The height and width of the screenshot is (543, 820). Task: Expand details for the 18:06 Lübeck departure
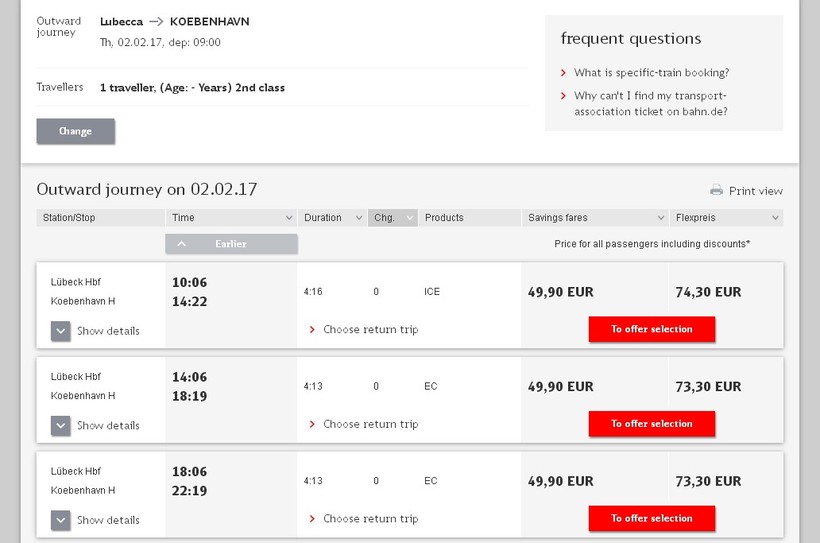[61, 520]
